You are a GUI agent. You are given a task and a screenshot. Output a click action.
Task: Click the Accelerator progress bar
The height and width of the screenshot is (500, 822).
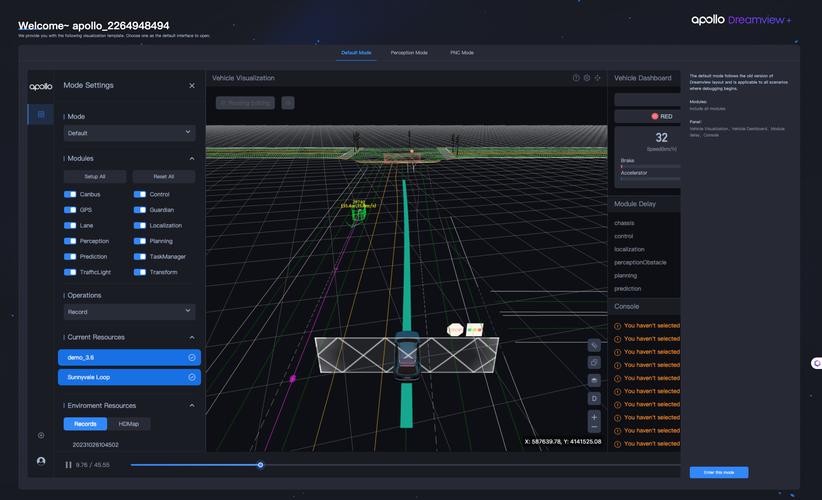(x=650, y=179)
